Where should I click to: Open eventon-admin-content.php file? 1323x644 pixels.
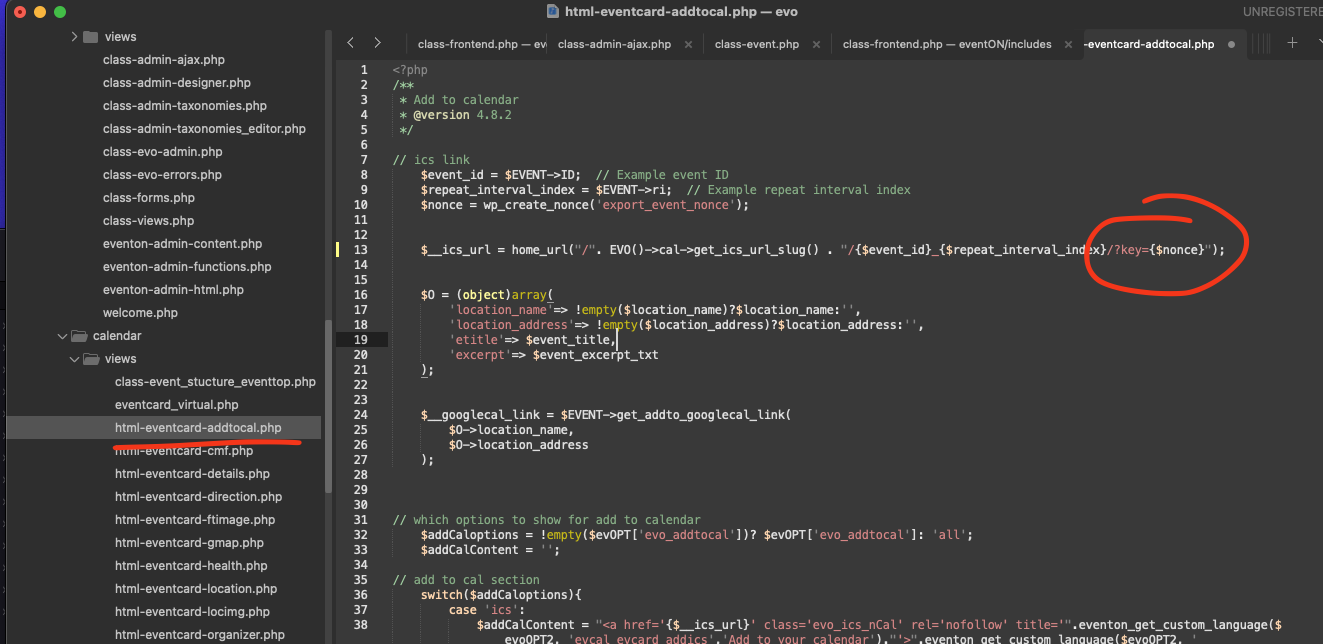[182, 244]
